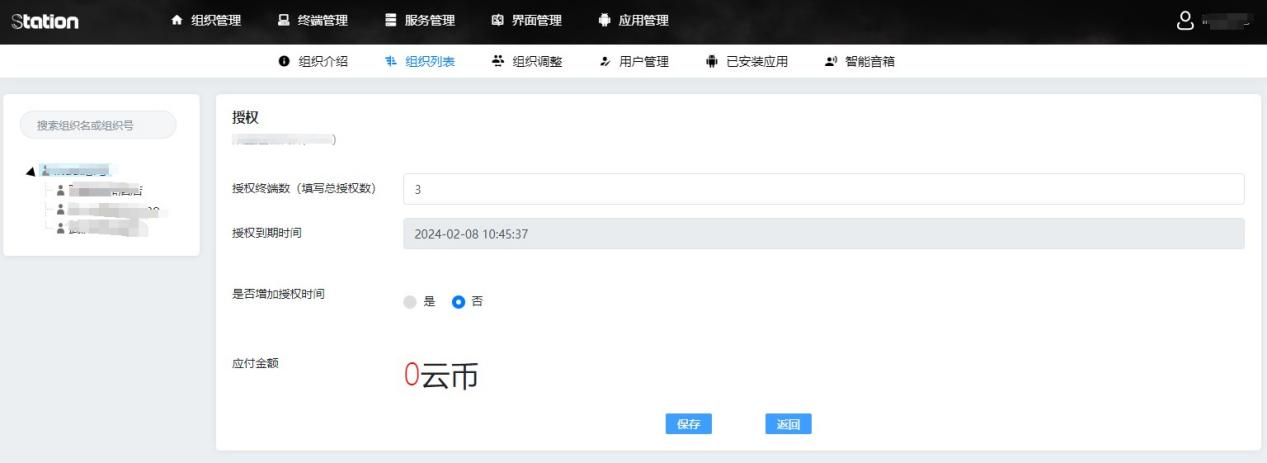Click the monitor icon beside 终端管理

pos(284,20)
